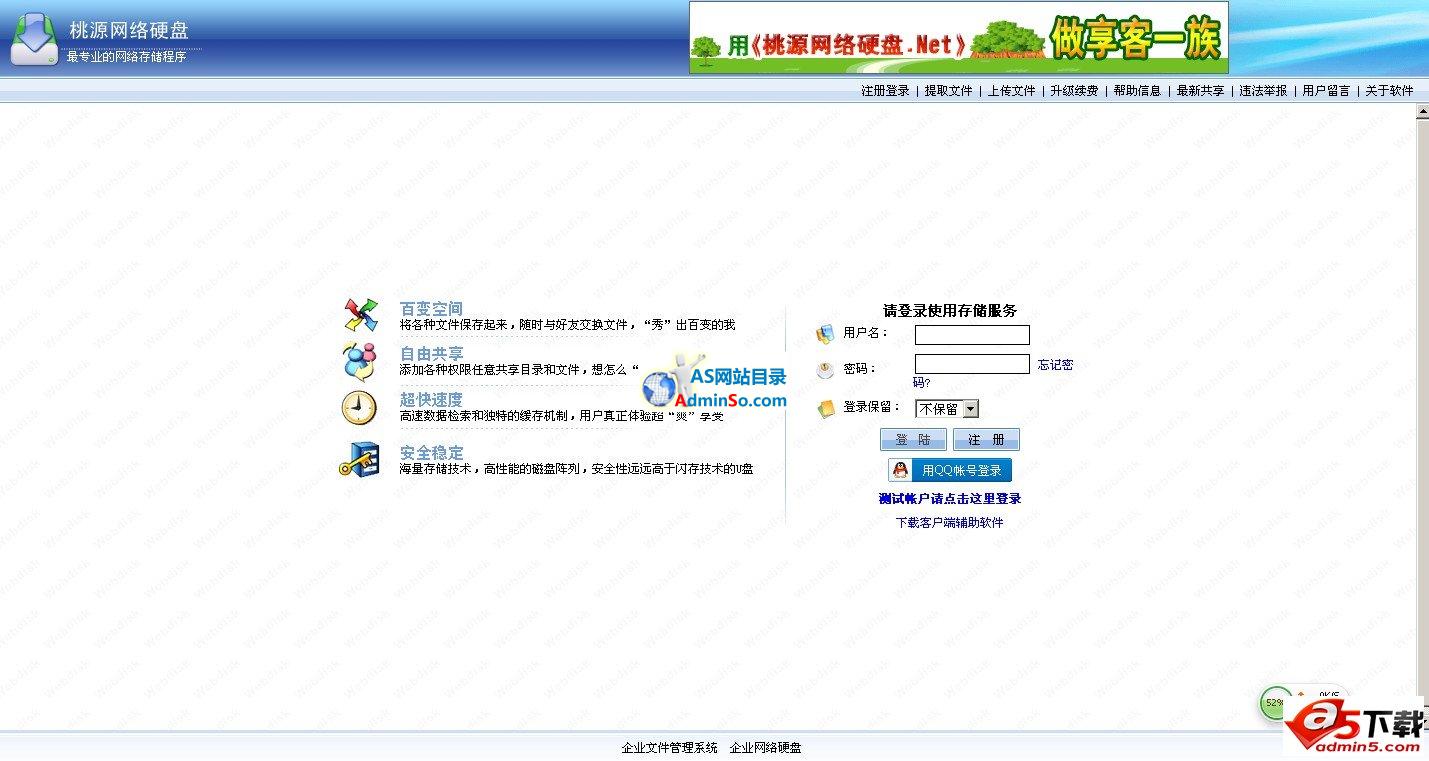Open 关于软件 in the top menu
This screenshot has width=1429, height=761.
coord(1389,91)
